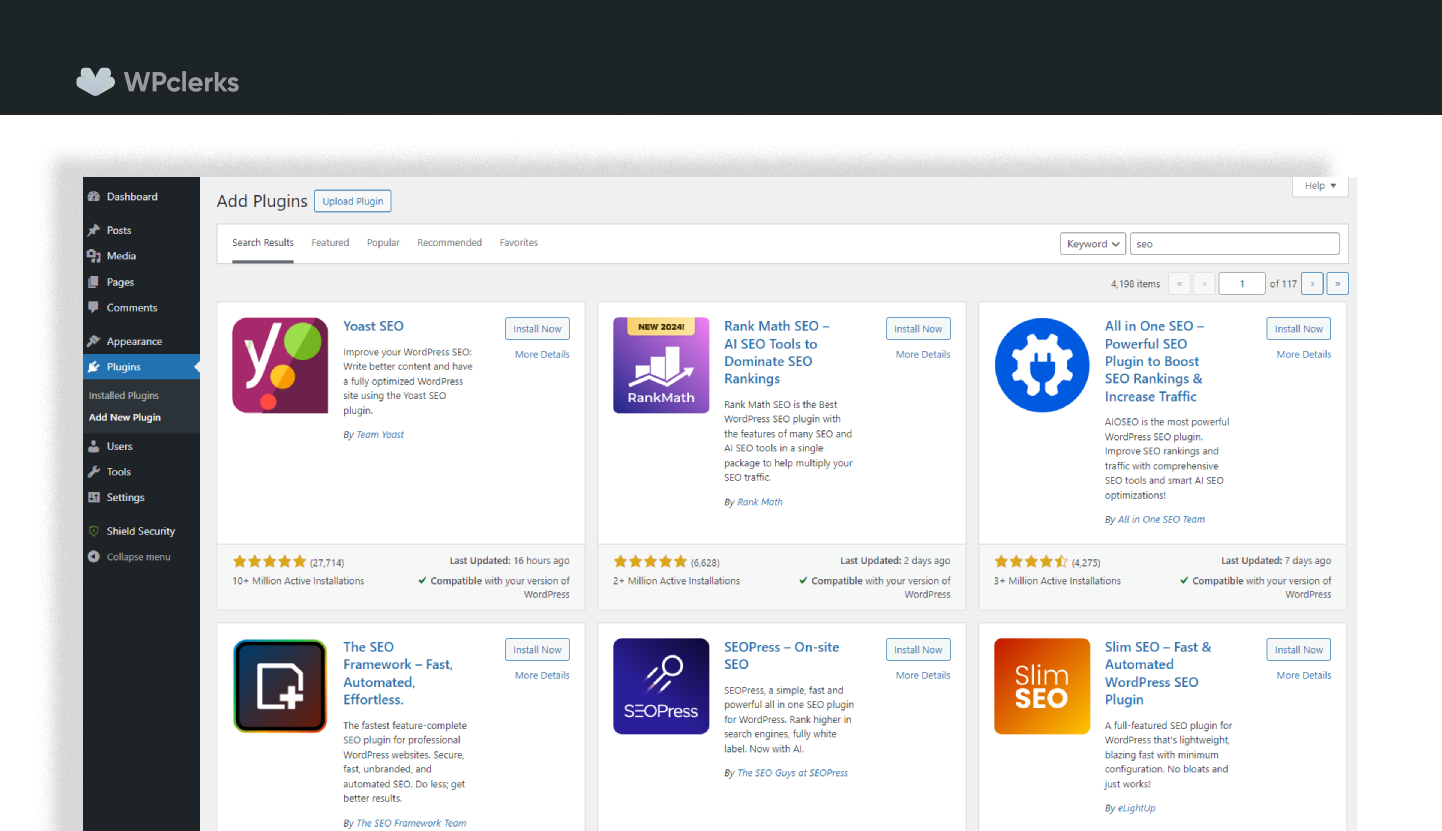Click the WPclerks logo
This screenshot has width=1442, height=831.
[158, 81]
